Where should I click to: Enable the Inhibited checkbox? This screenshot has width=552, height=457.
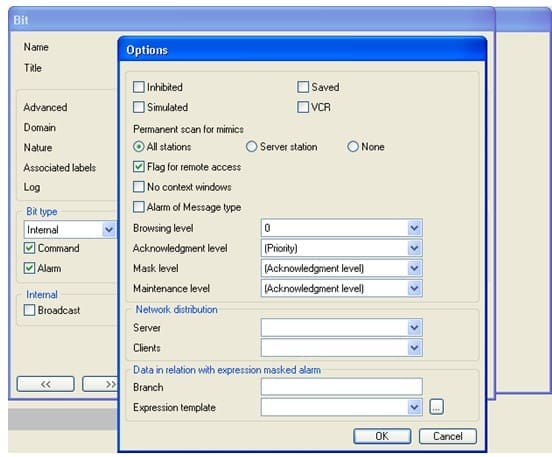click(138, 87)
